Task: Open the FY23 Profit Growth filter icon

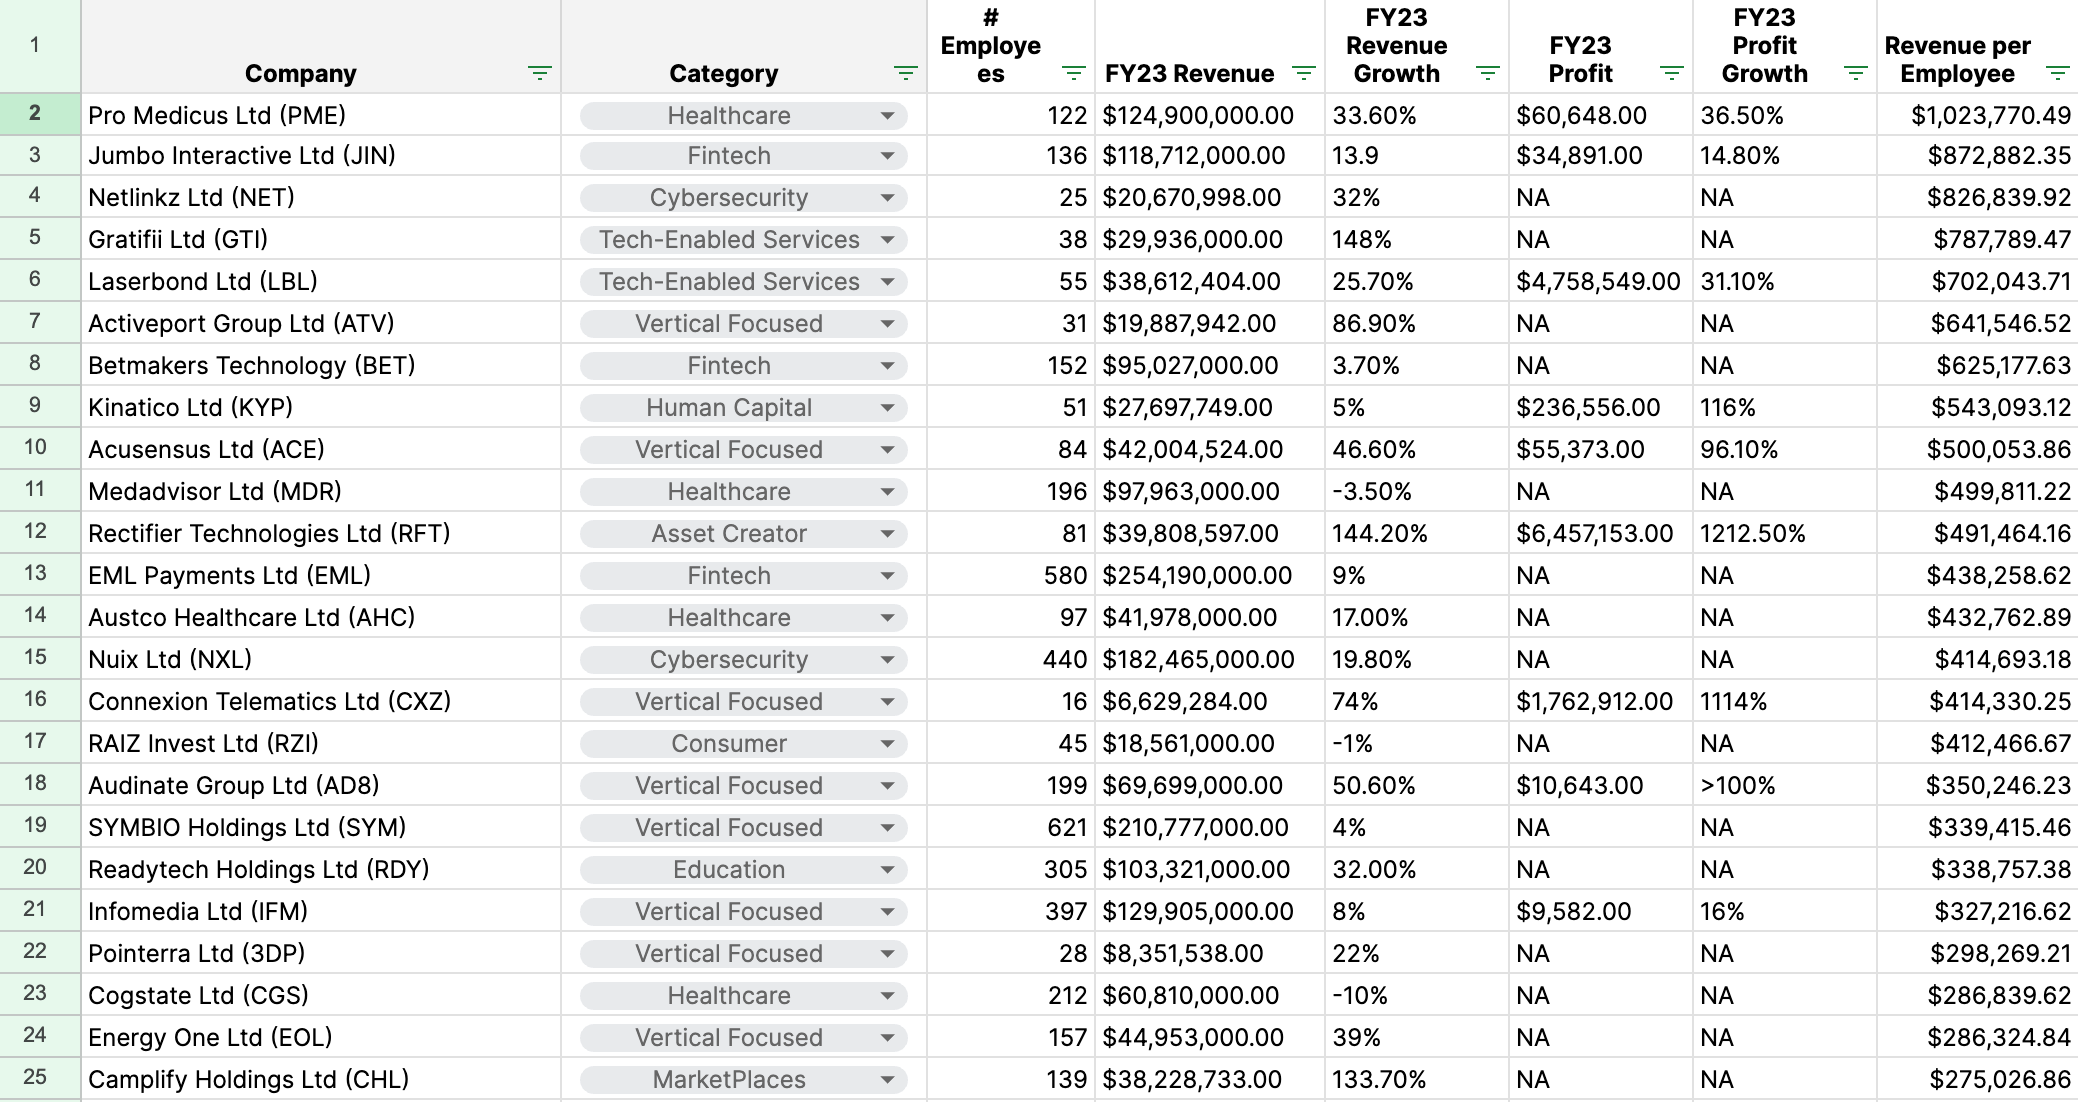Action: pyautogui.click(x=1855, y=73)
